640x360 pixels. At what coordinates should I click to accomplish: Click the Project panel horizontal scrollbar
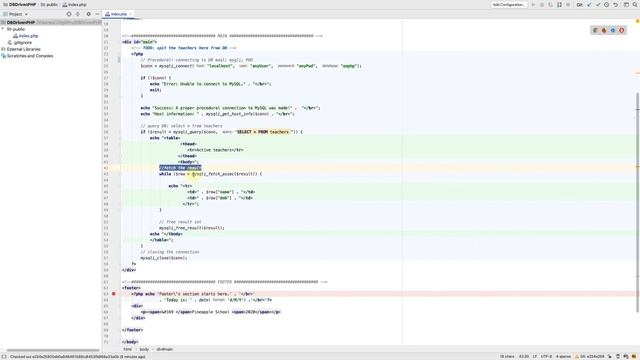[x=53, y=350]
